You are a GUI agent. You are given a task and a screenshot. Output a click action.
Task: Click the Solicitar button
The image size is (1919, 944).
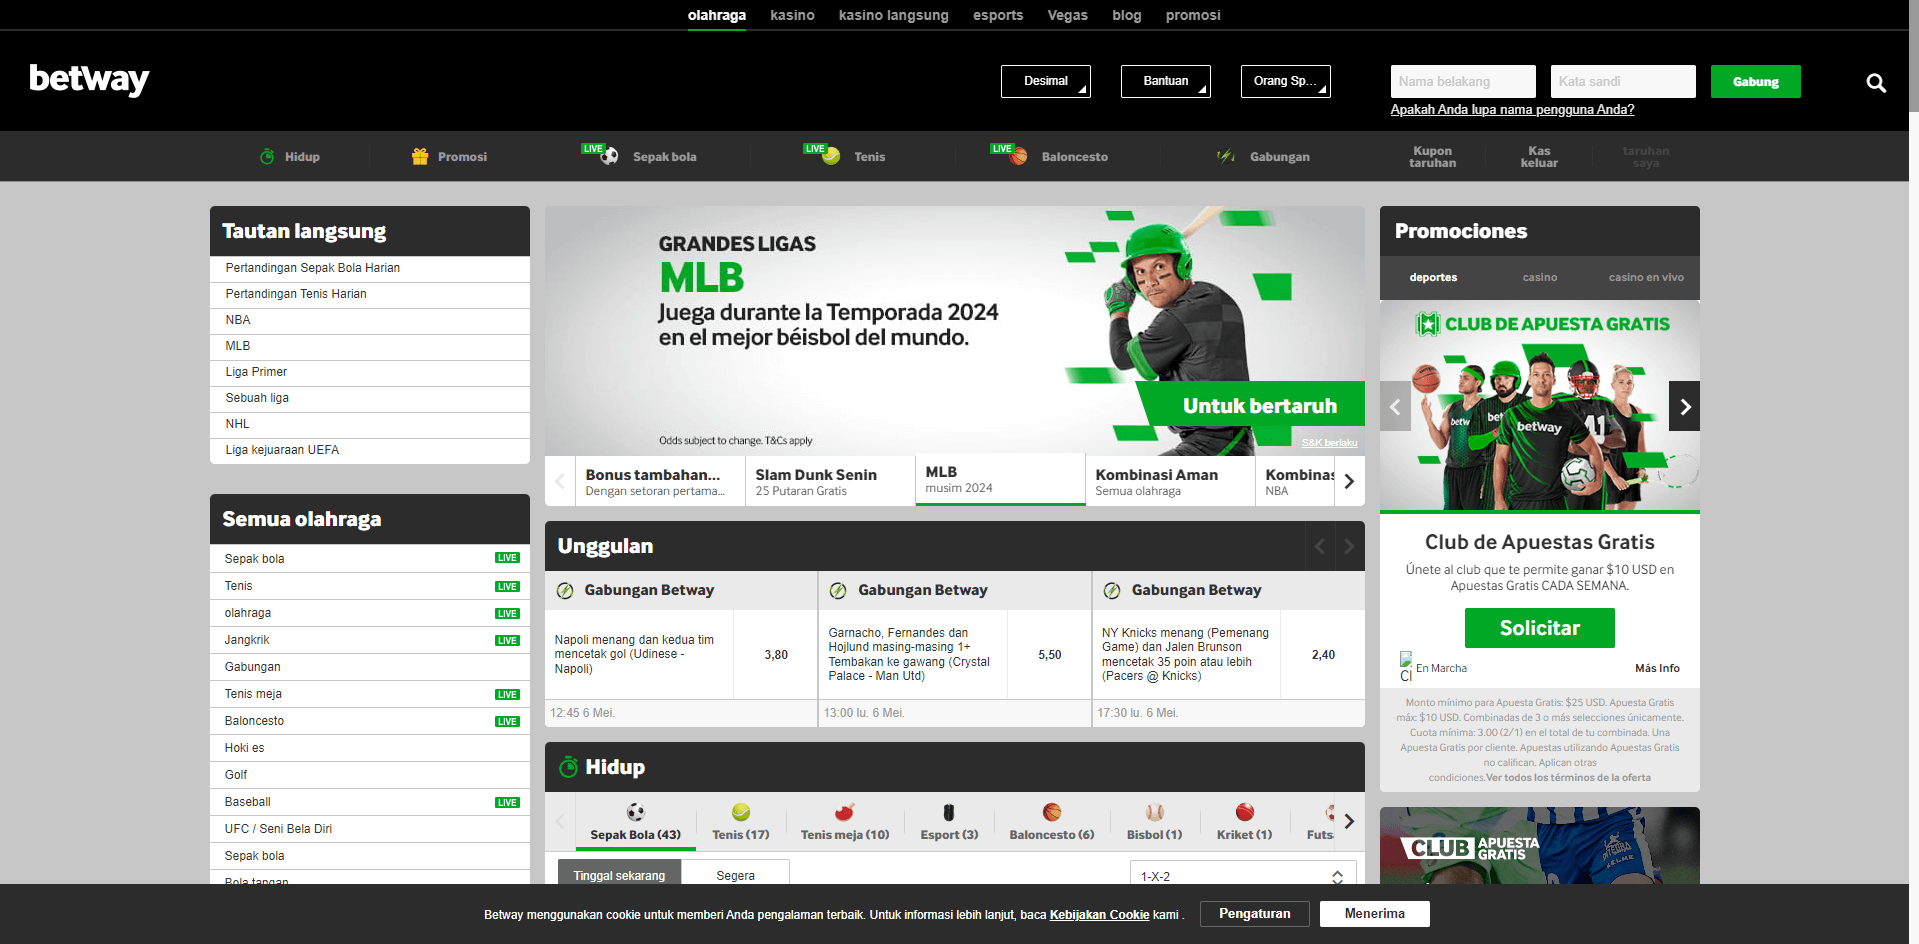1539,628
